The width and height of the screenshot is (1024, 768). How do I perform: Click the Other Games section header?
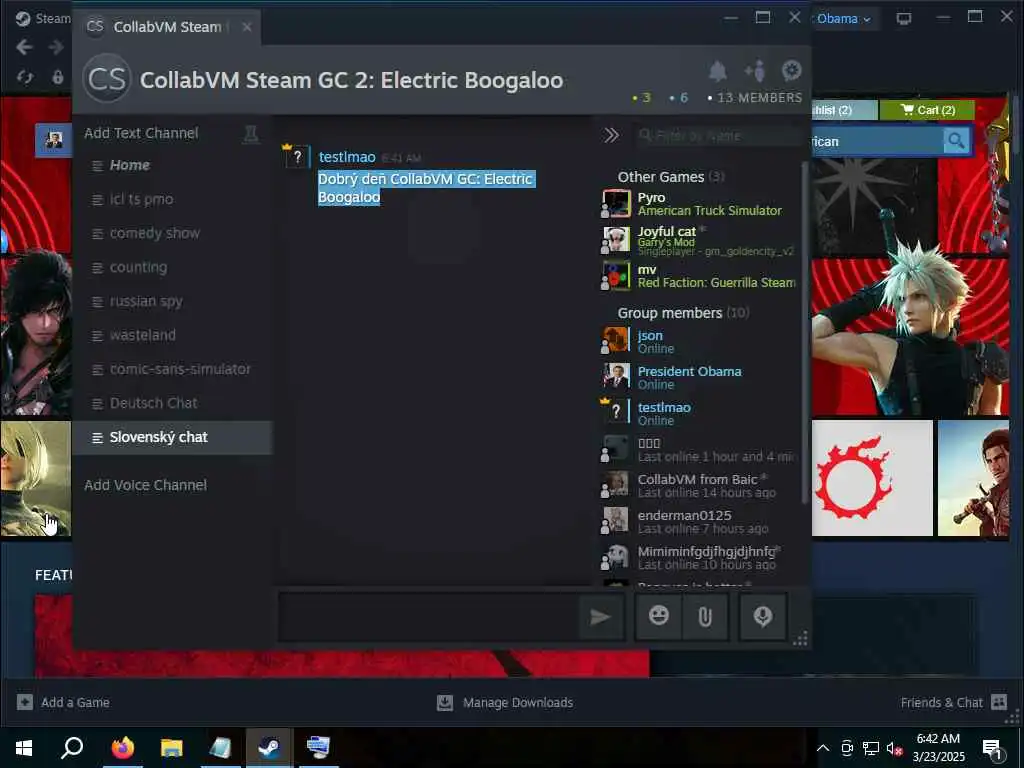coord(671,177)
